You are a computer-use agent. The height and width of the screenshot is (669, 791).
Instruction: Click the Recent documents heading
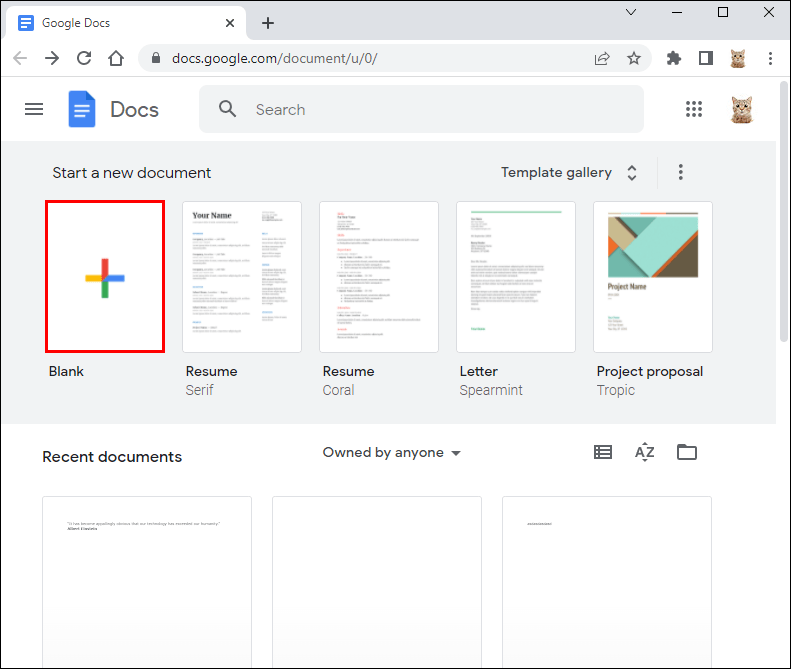tap(112, 457)
